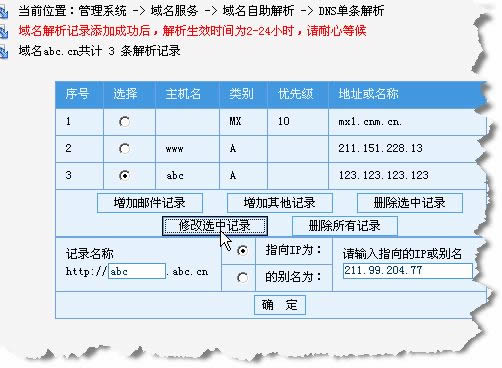This screenshot has width=502, height=368.
Task: Choose the 指向IP为 radio option
Action: [x=242, y=250]
